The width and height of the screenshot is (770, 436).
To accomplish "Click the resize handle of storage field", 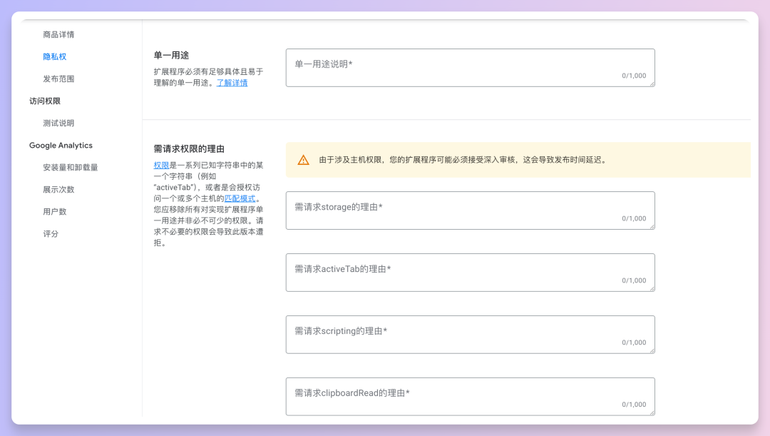I will 652,227.
